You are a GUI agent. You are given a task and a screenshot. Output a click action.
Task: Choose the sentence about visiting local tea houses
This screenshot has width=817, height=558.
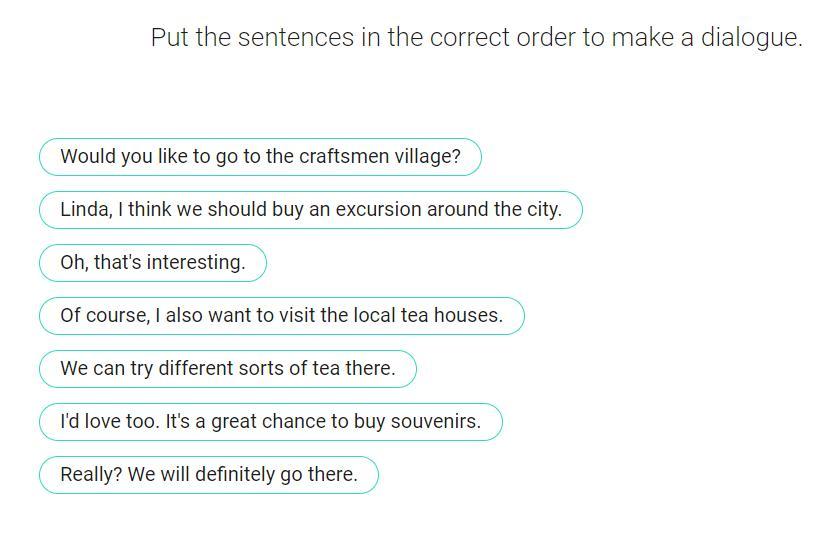tap(281, 316)
